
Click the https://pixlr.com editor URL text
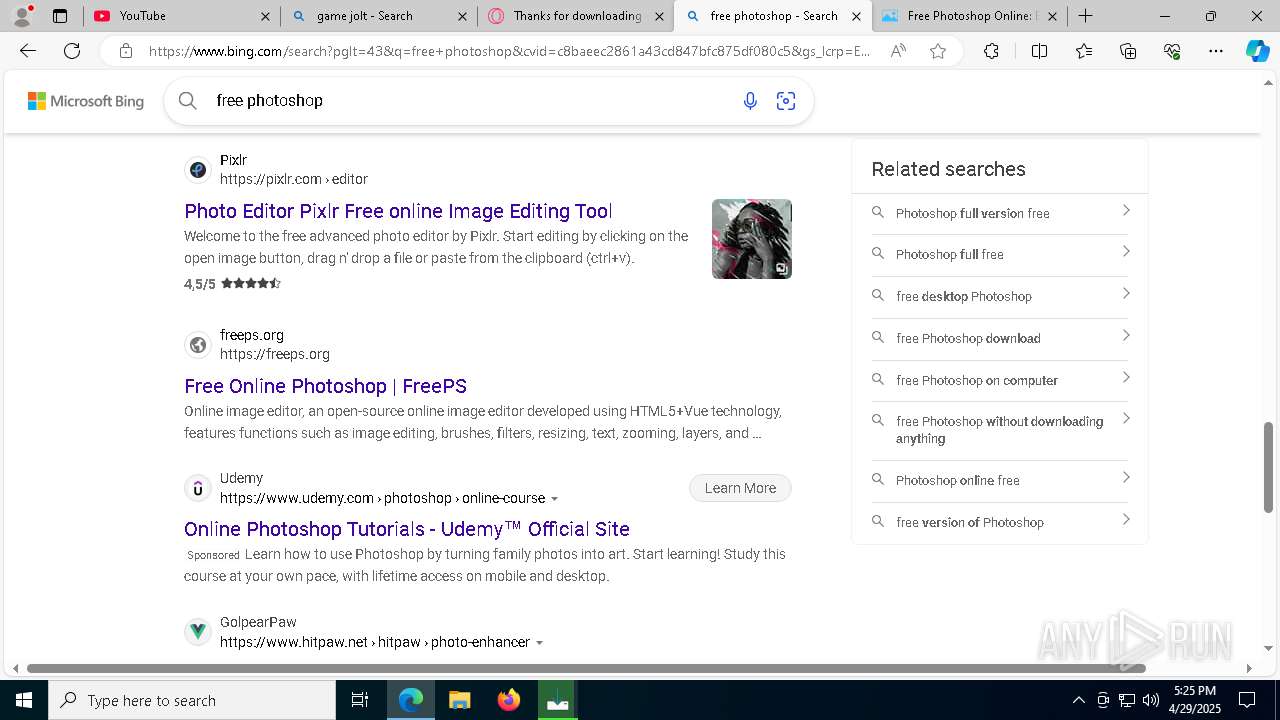coord(294,179)
